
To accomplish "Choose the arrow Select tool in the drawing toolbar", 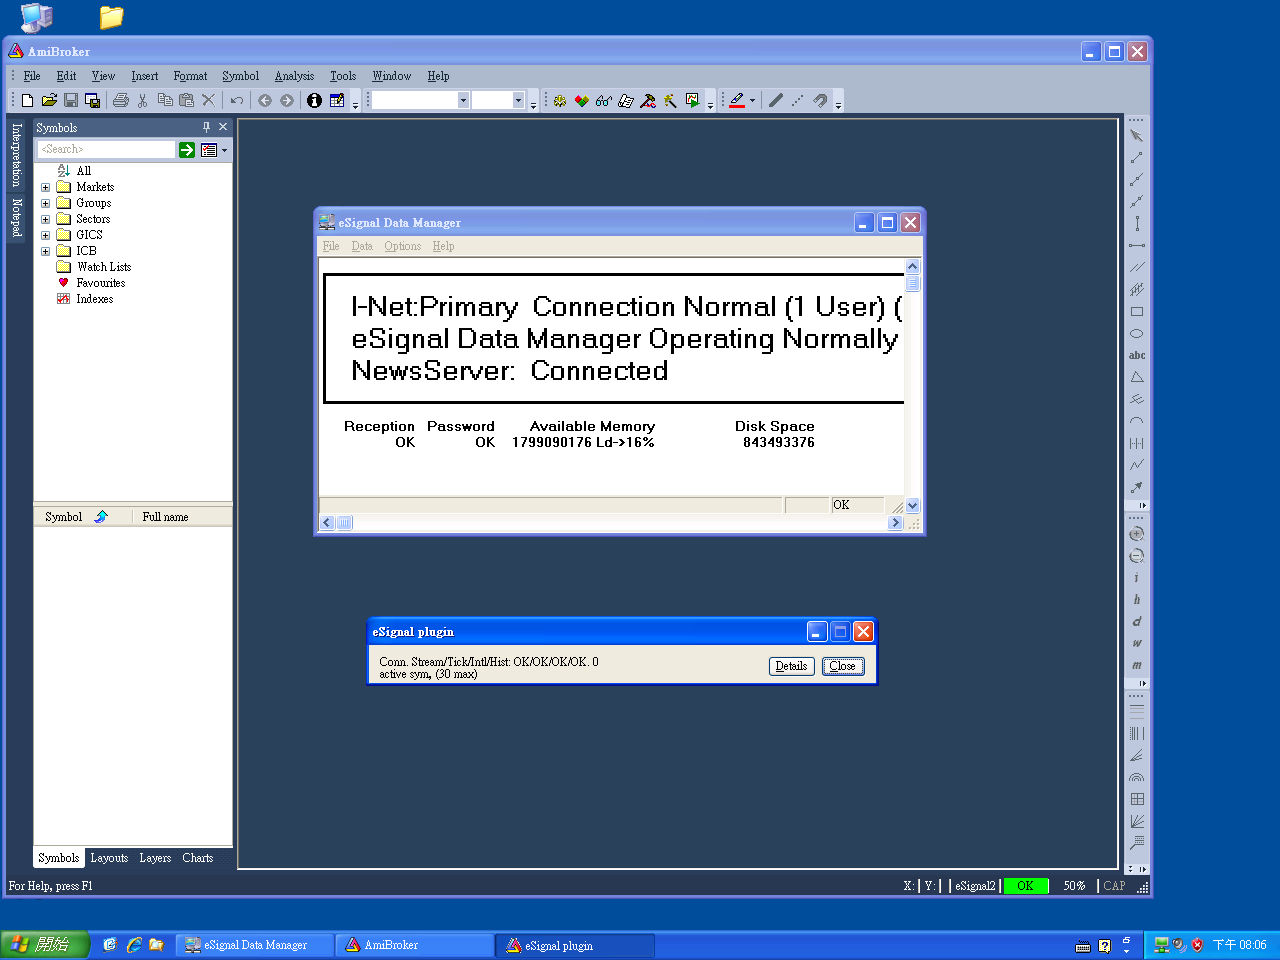I will pos(1137,136).
